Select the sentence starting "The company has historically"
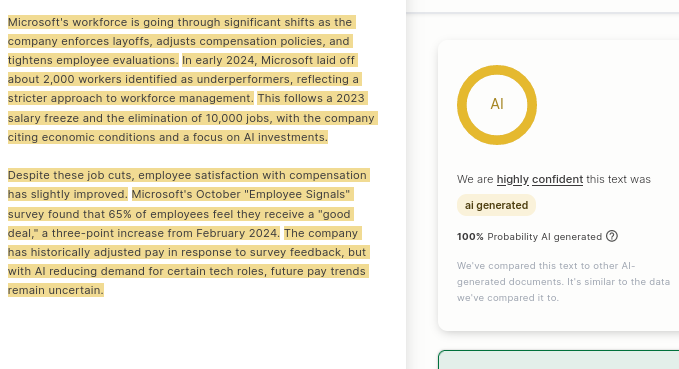 188,262
